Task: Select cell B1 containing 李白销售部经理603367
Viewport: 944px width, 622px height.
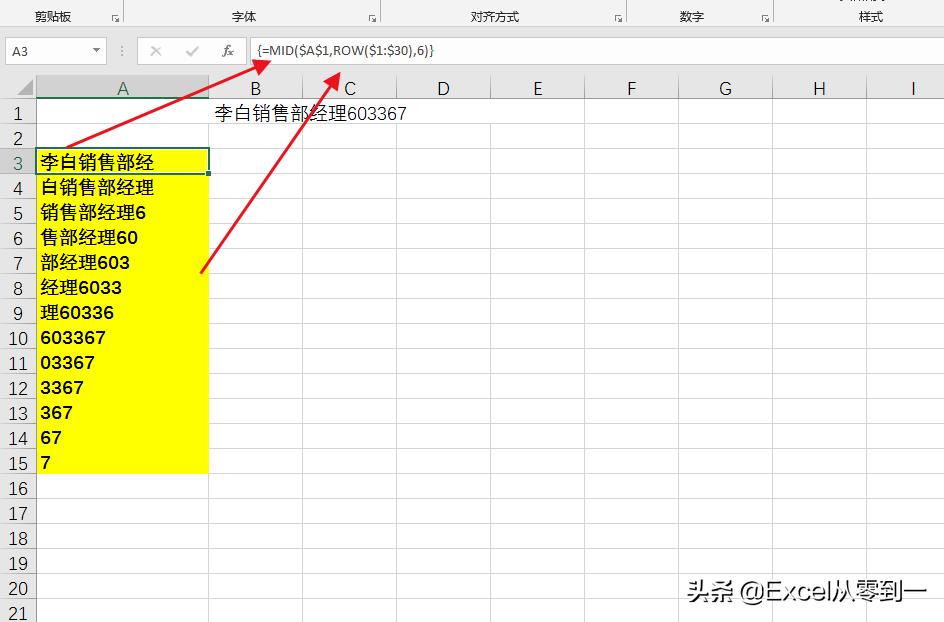Action: 255,113
